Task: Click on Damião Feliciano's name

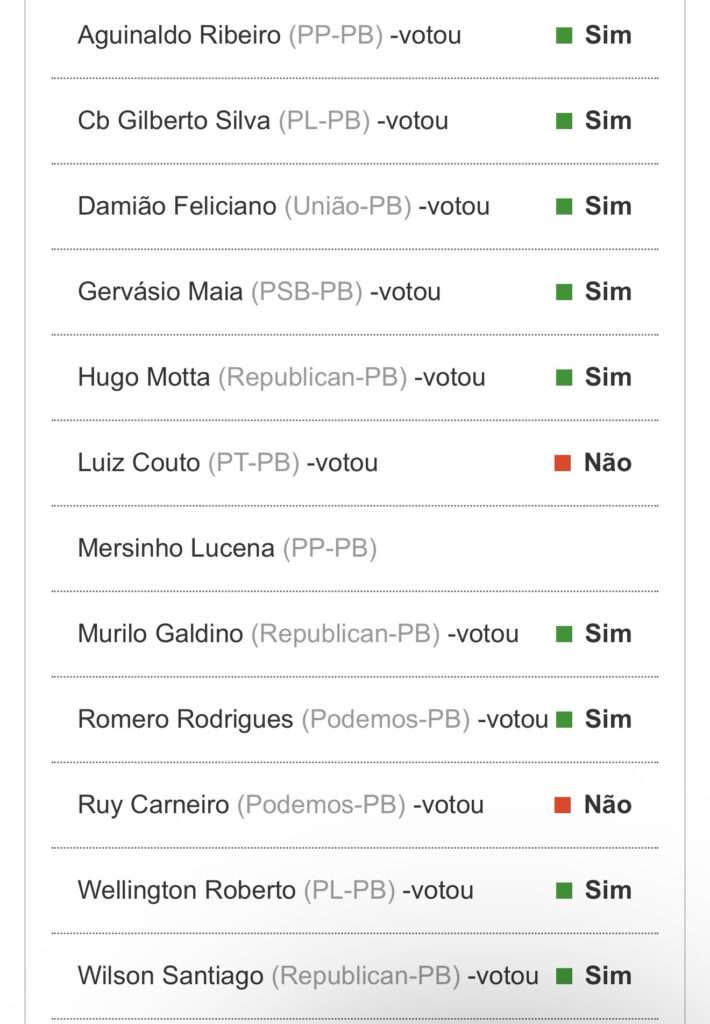Action: pos(177,207)
